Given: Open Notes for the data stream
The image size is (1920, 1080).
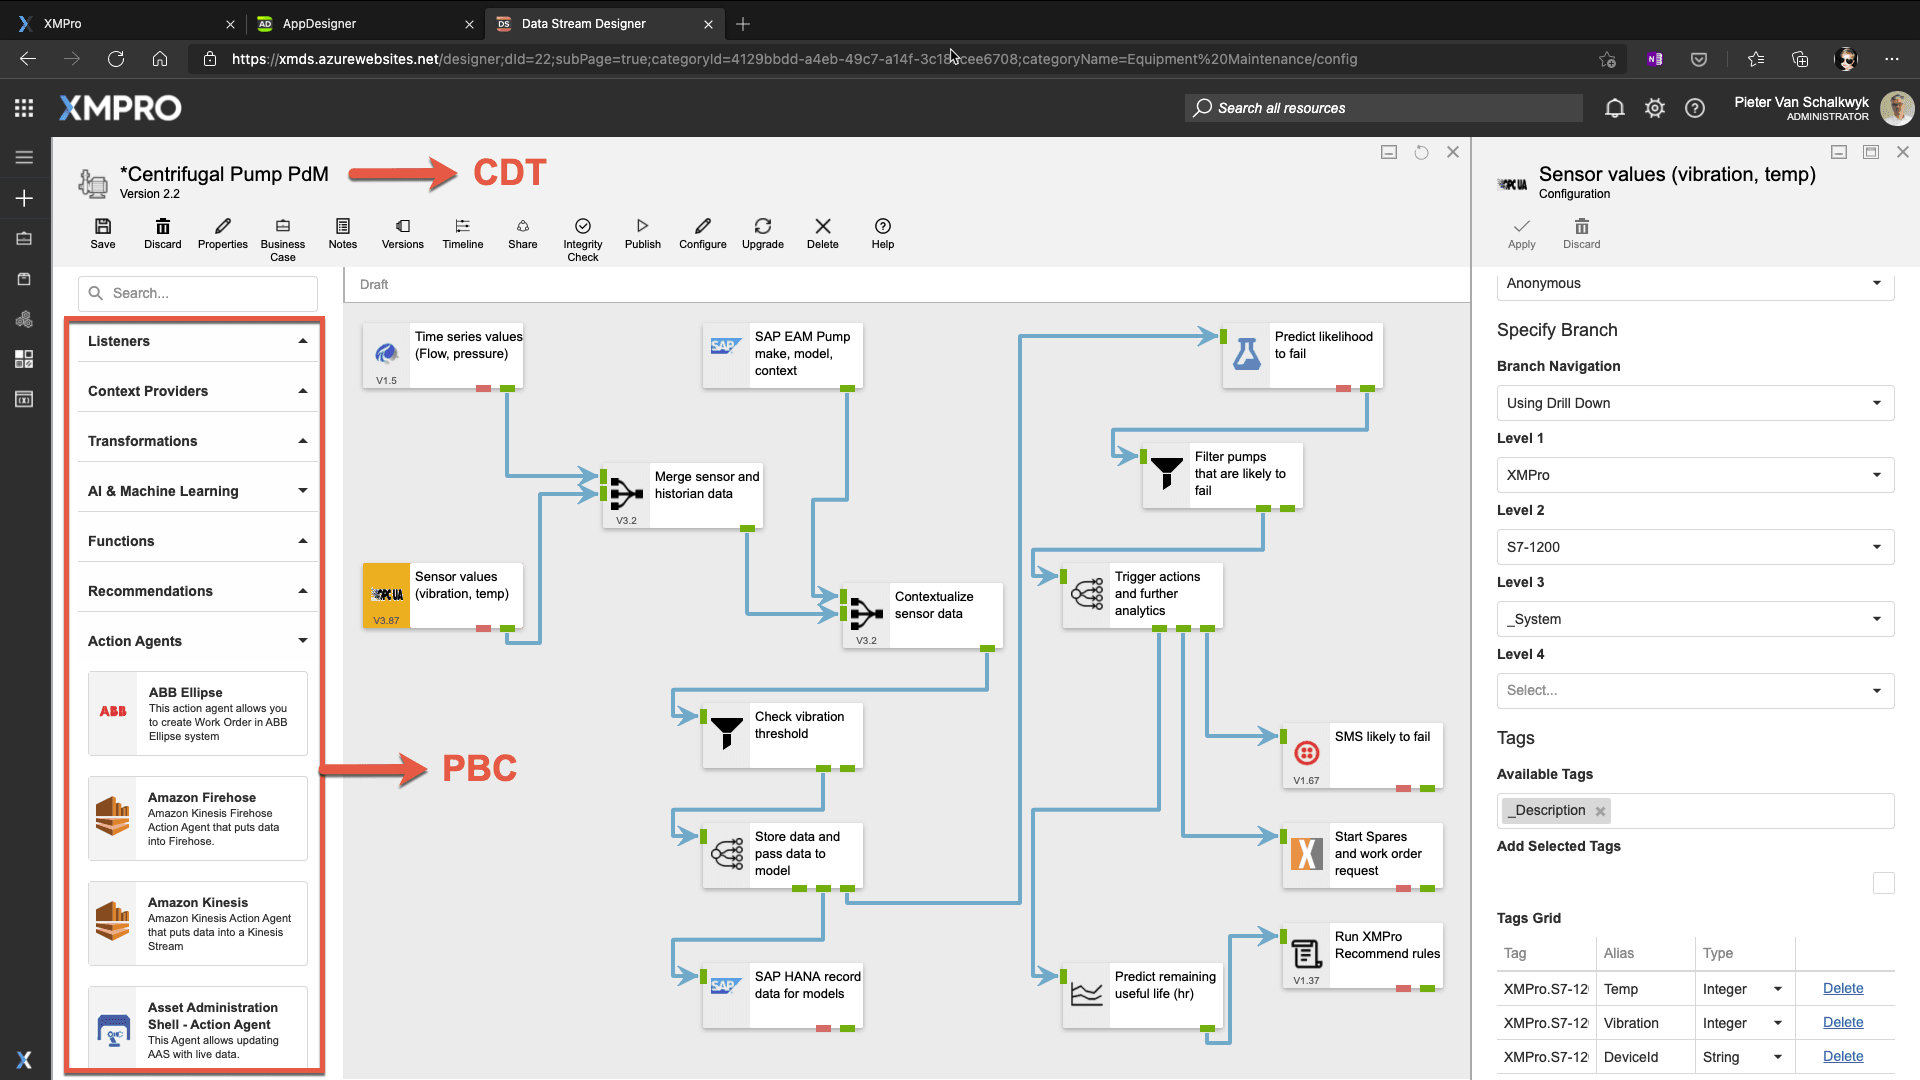Looking at the screenshot, I should point(342,234).
